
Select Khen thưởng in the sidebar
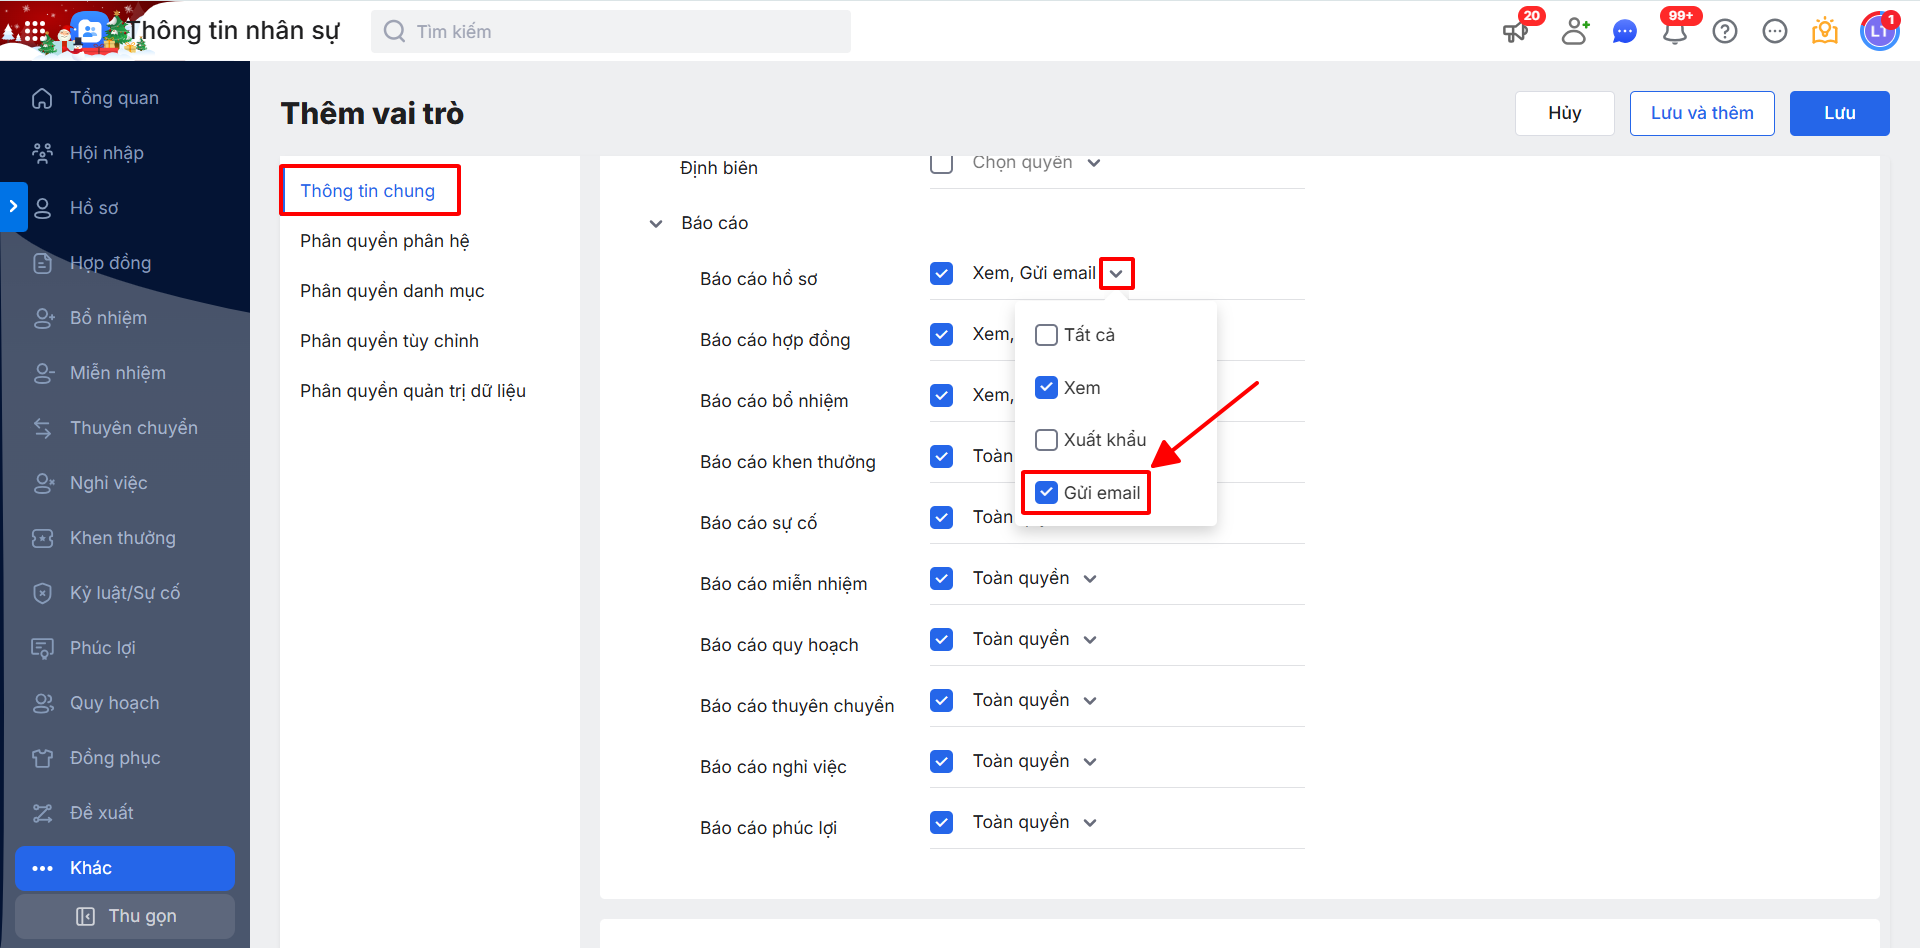122,538
